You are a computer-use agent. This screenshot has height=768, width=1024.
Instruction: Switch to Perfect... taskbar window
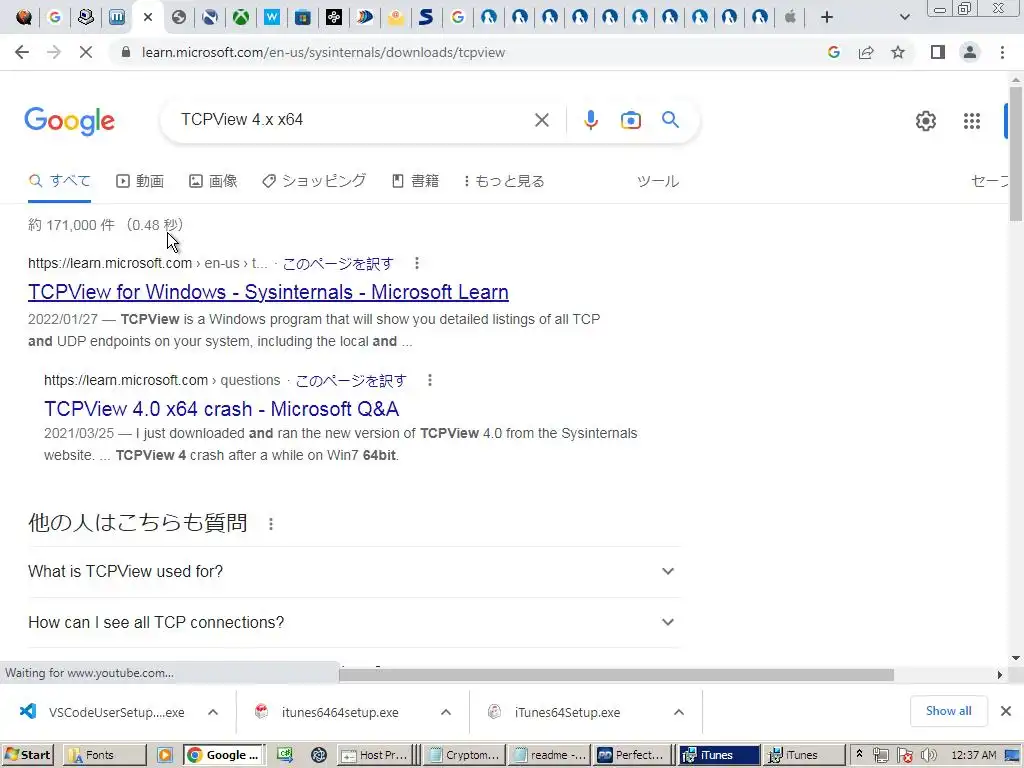pos(634,755)
